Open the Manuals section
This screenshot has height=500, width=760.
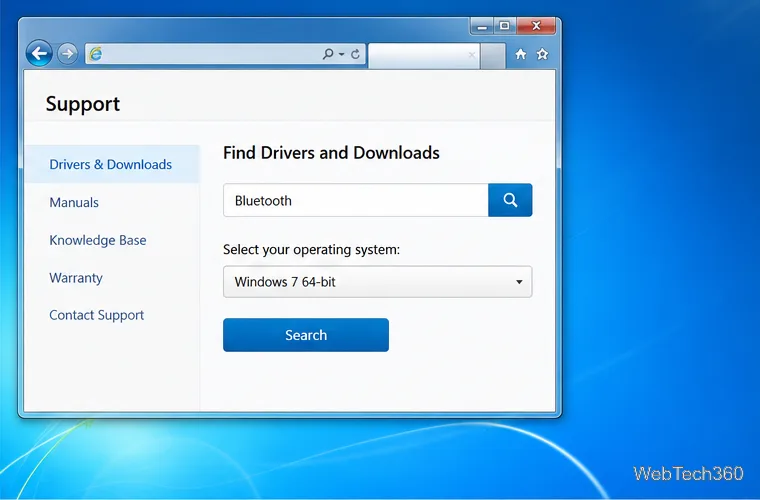point(74,202)
